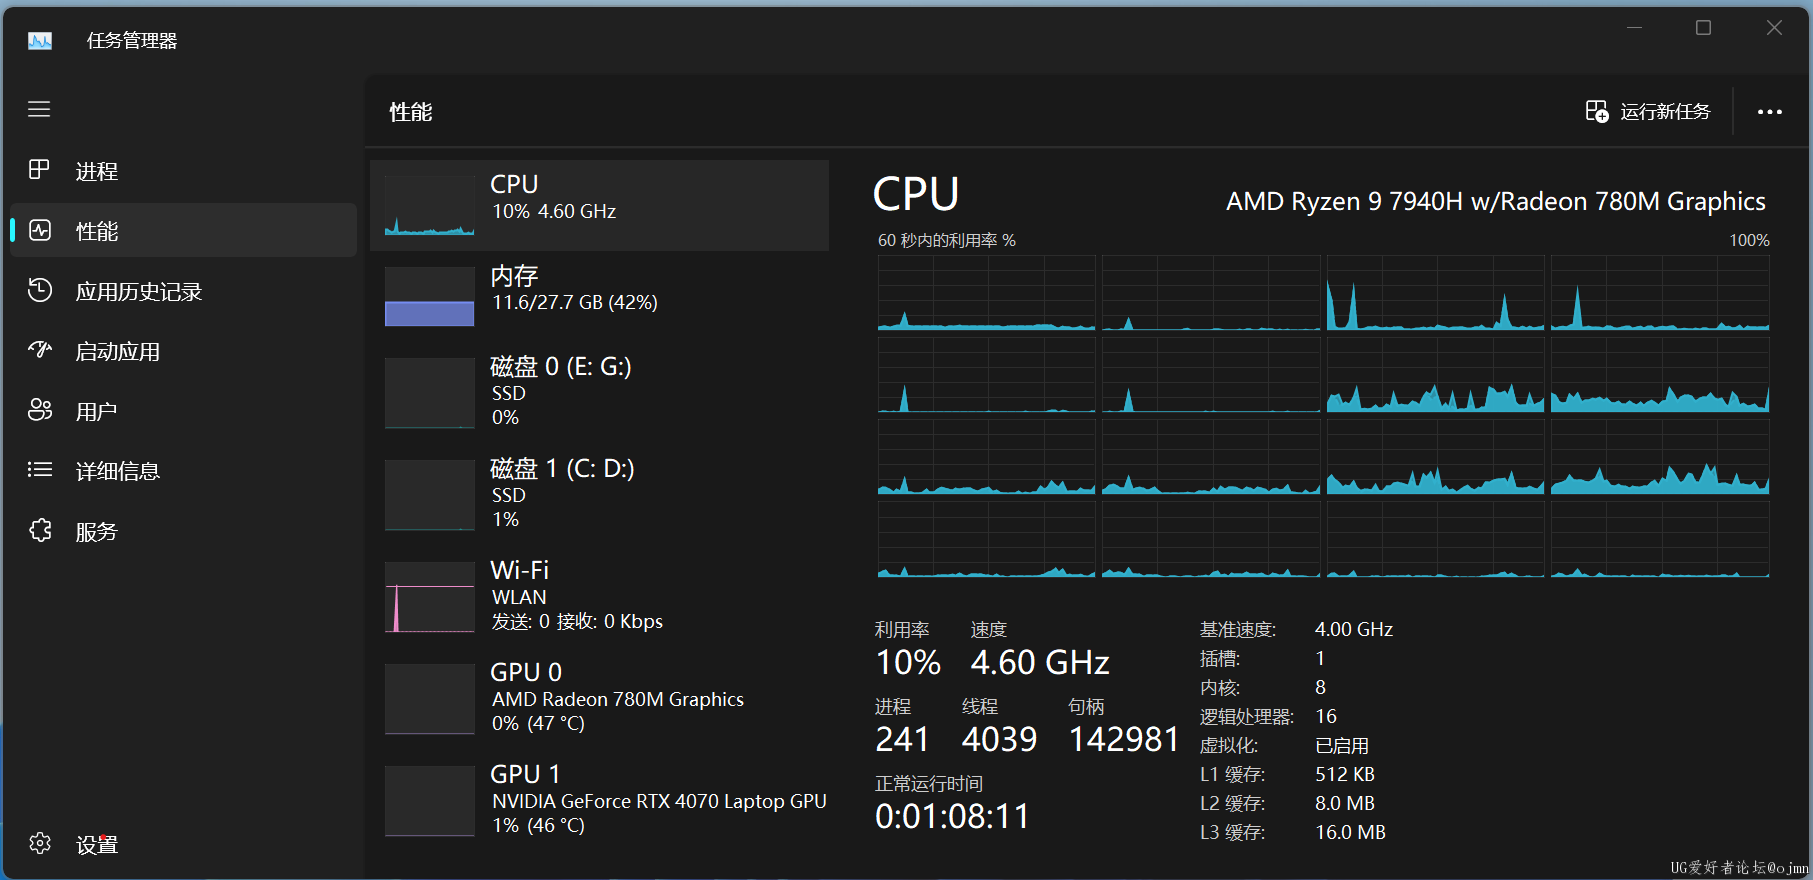Click the 内核 value 8
Viewport: 1813px width, 880px height.
[1320, 687]
